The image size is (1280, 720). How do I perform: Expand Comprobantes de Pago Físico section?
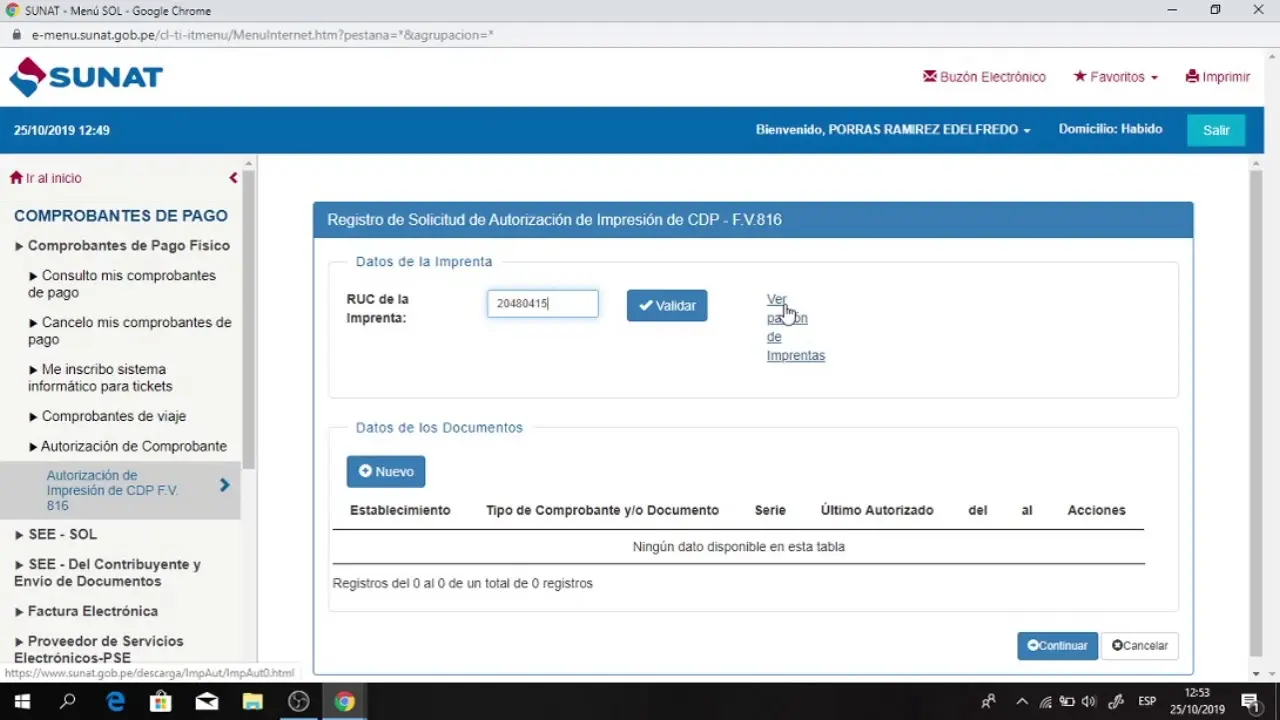pos(128,246)
